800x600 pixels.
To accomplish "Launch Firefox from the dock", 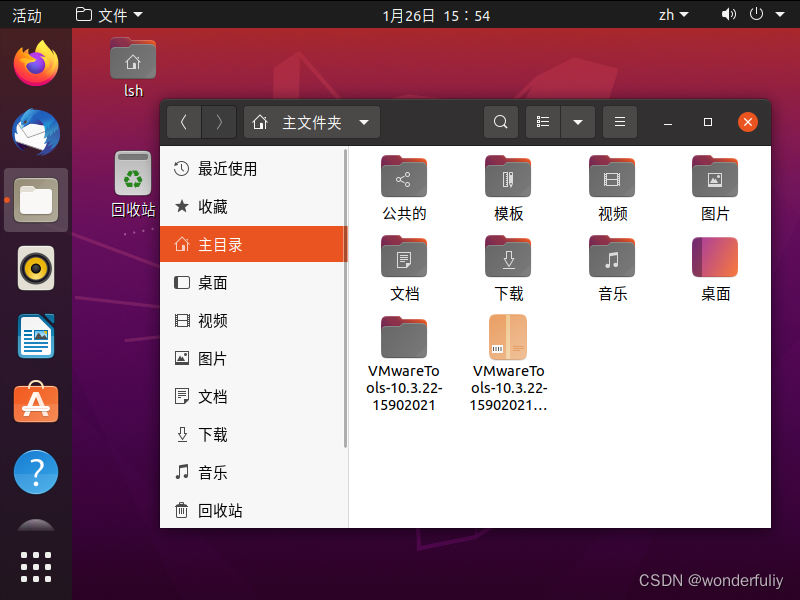I will pyautogui.click(x=36, y=64).
